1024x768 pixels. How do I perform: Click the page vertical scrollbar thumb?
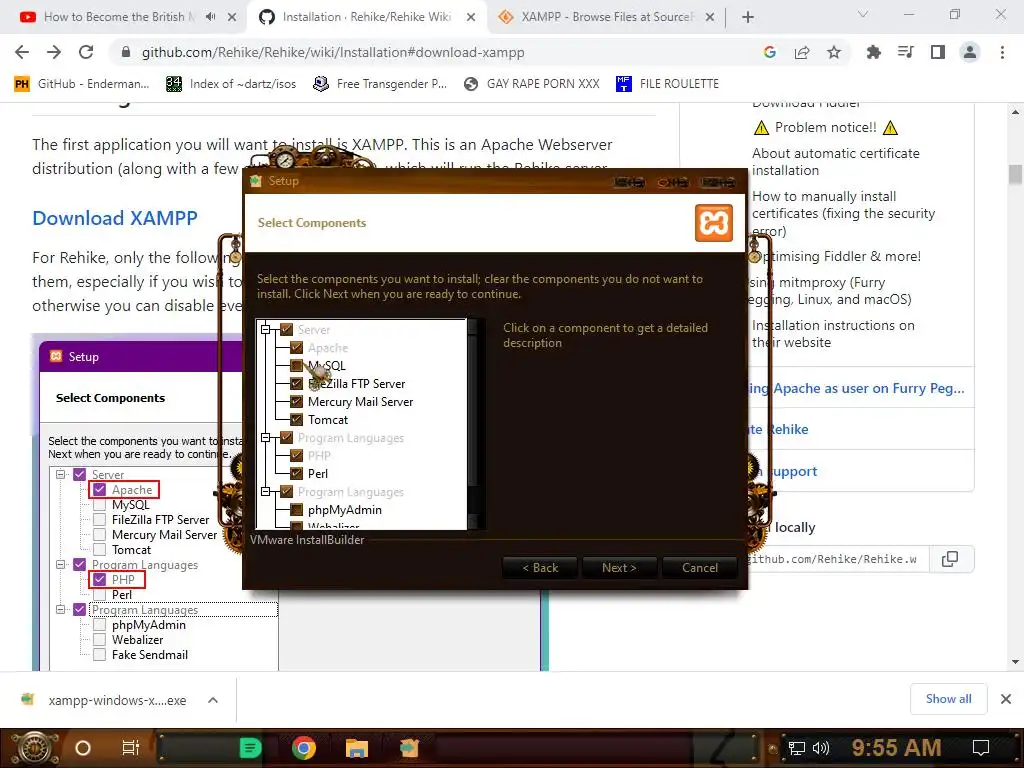tap(1015, 174)
